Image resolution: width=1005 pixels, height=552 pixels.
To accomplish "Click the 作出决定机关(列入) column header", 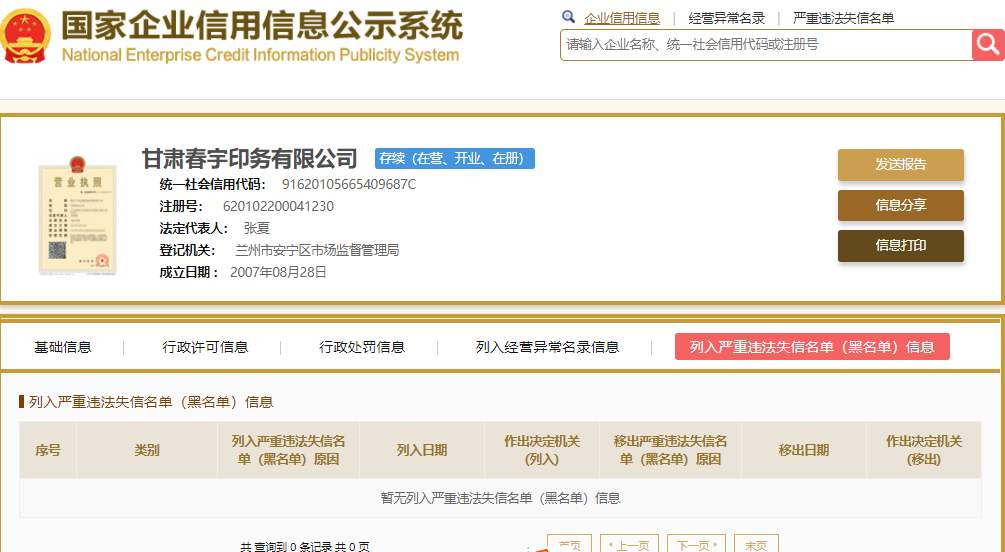I will [542, 450].
